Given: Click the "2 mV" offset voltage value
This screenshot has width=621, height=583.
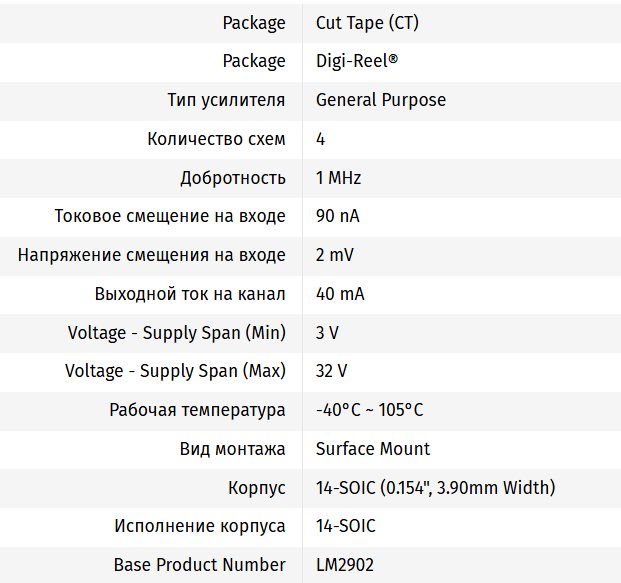Looking at the screenshot, I should [x=335, y=255].
